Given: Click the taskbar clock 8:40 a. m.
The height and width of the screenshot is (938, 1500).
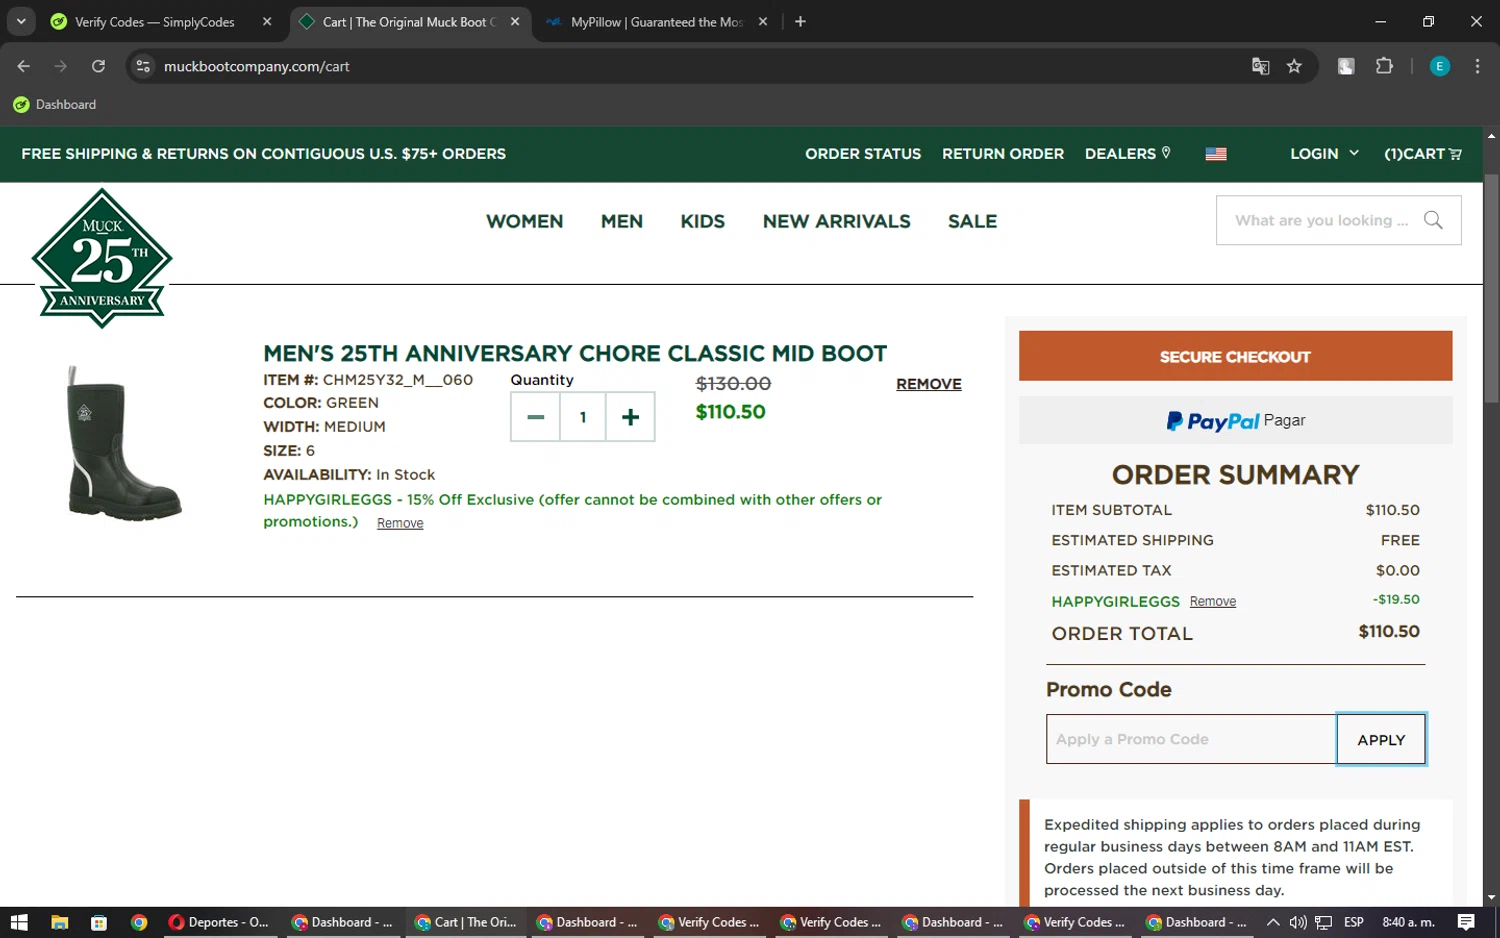Looking at the screenshot, I should [x=1408, y=922].
